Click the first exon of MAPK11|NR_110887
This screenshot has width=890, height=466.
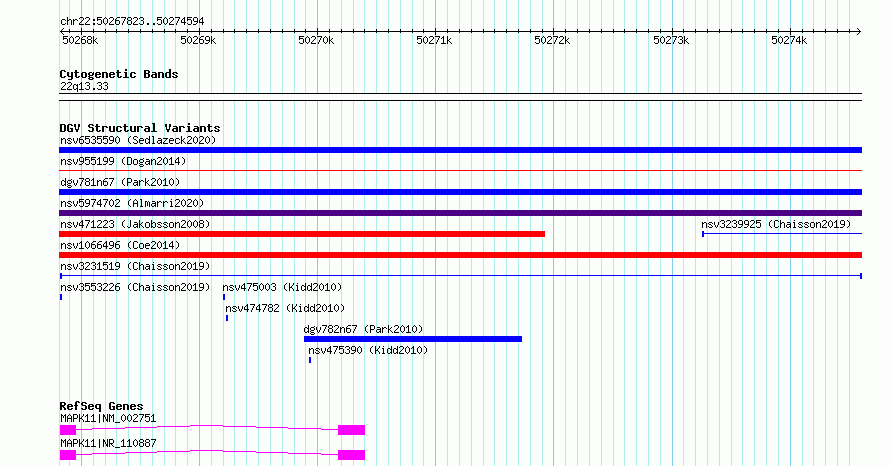[68, 455]
